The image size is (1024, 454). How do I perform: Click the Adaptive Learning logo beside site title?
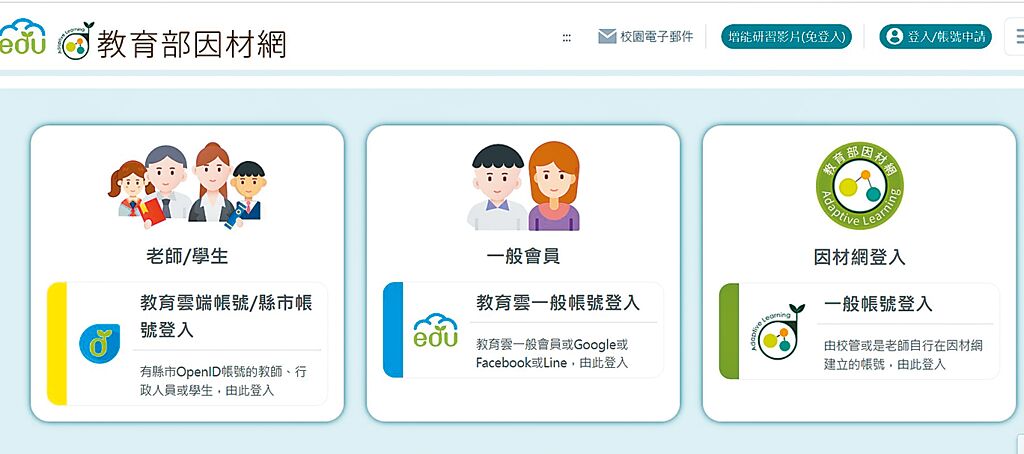(x=75, y=40)
